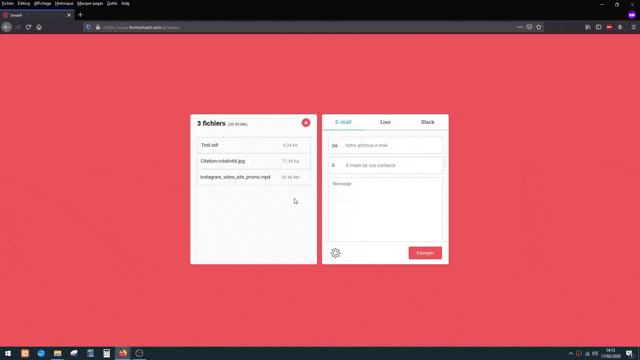This screenshot has height=360, width=640.
Task: Open the Historique menu
Action: pyautogui.click(x=64, y=3)
